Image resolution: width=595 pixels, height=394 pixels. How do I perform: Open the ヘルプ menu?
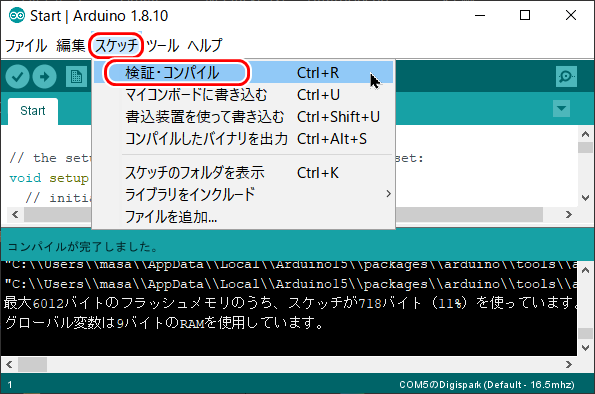[x=205, y=46]
